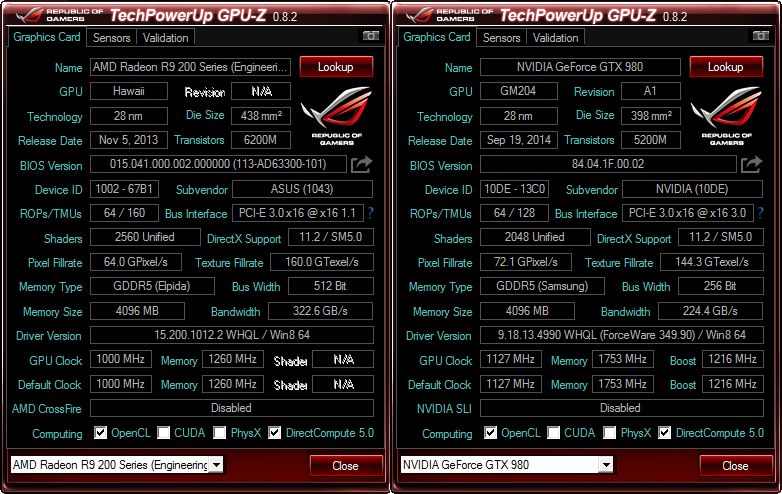Screen dimensions: 782x494
Task: Toggle CUDA checkbox in AMD Radeon window
Action: tap(164, 432)
